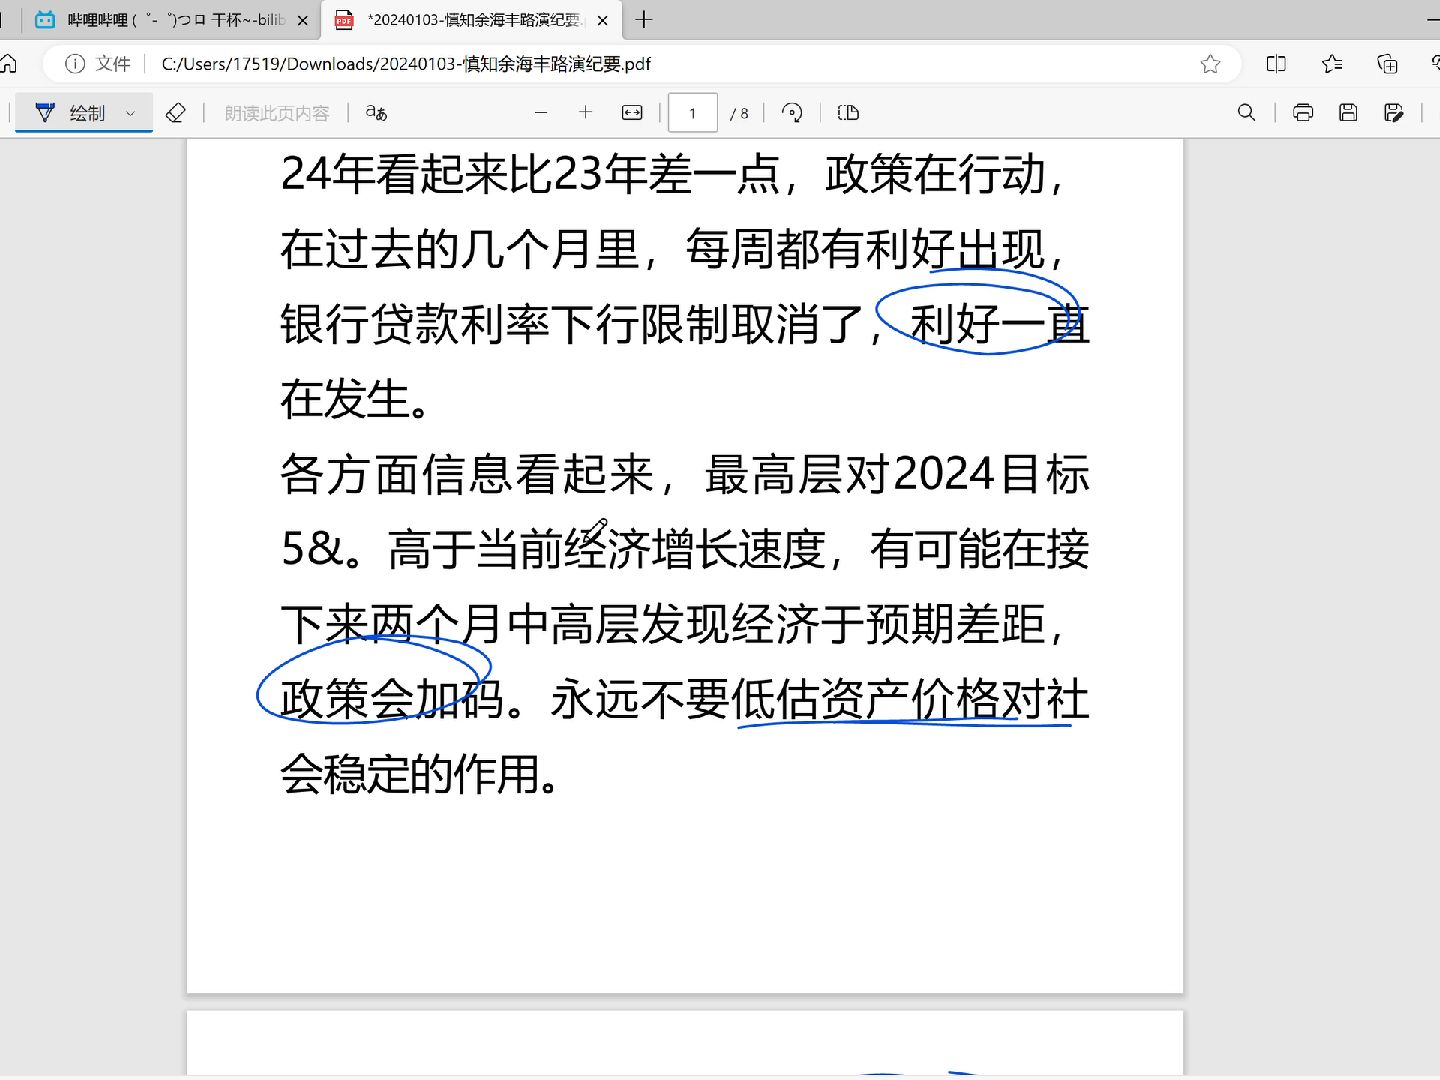The height and width of the screenshot is (1080, 1440).
Task: Select the Eraser tool
Action: 176,113
